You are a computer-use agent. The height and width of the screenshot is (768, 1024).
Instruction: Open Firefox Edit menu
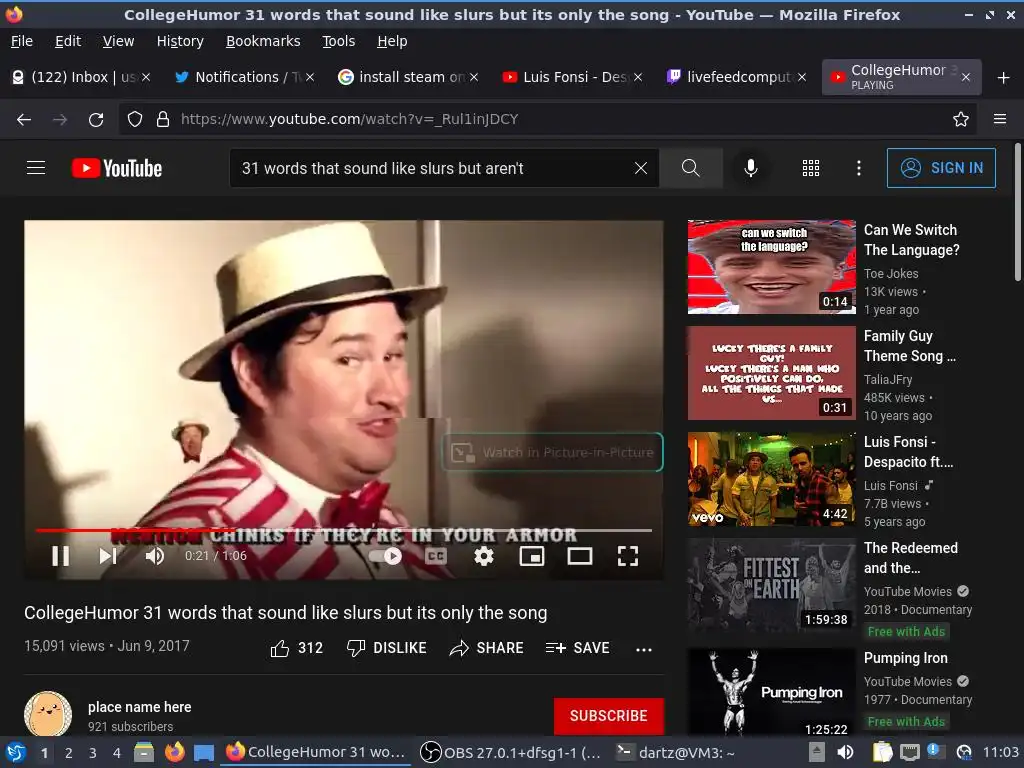point(68,41)
